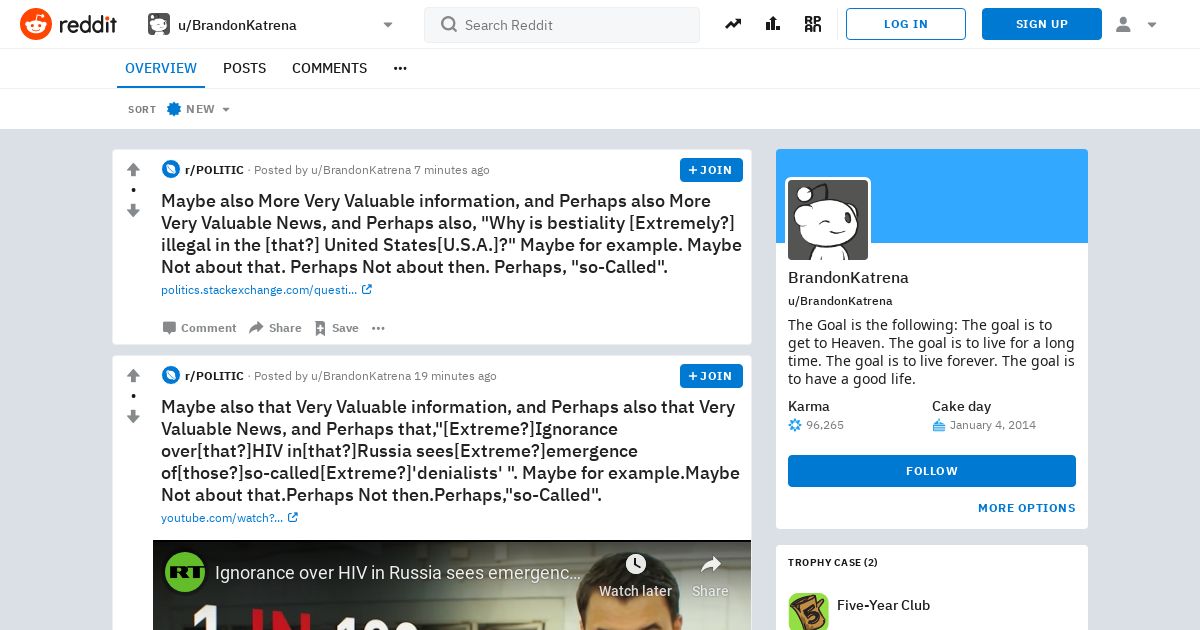
Task: Open the All bar-chart icon in header
Action: click(x=773, y=24)
